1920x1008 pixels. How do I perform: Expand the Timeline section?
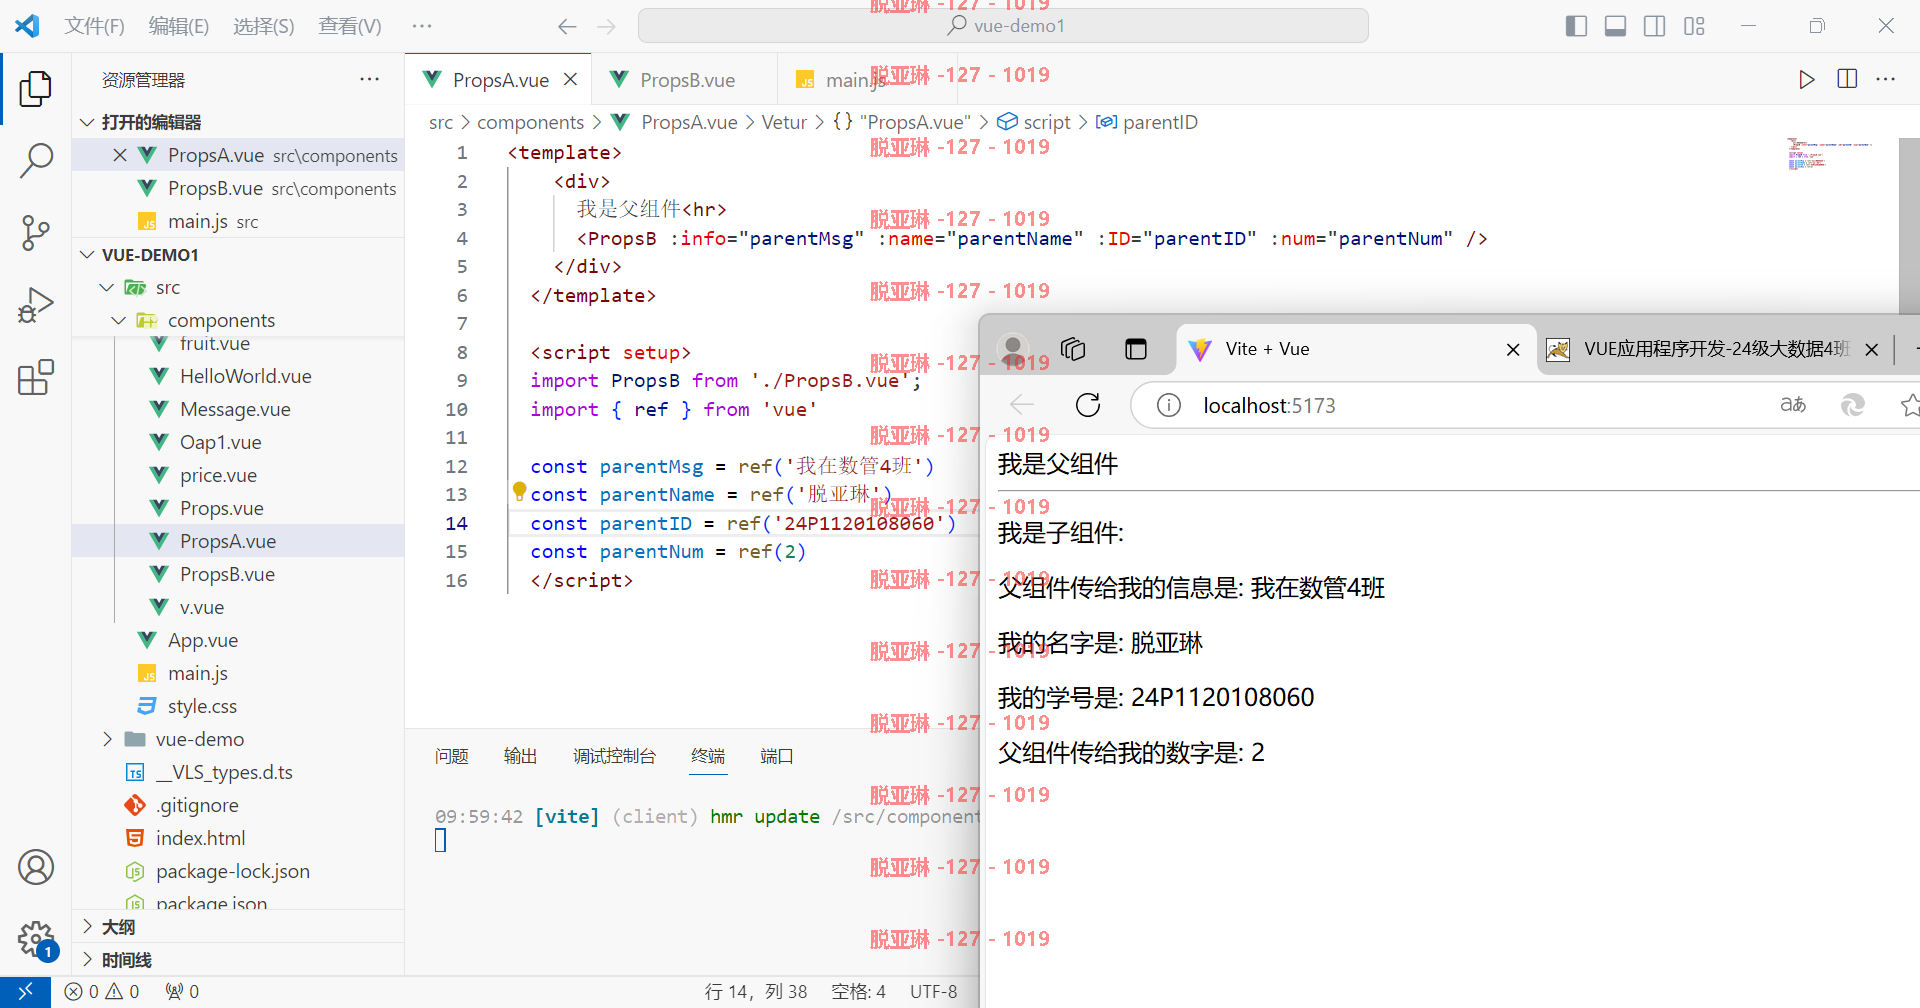238,960
